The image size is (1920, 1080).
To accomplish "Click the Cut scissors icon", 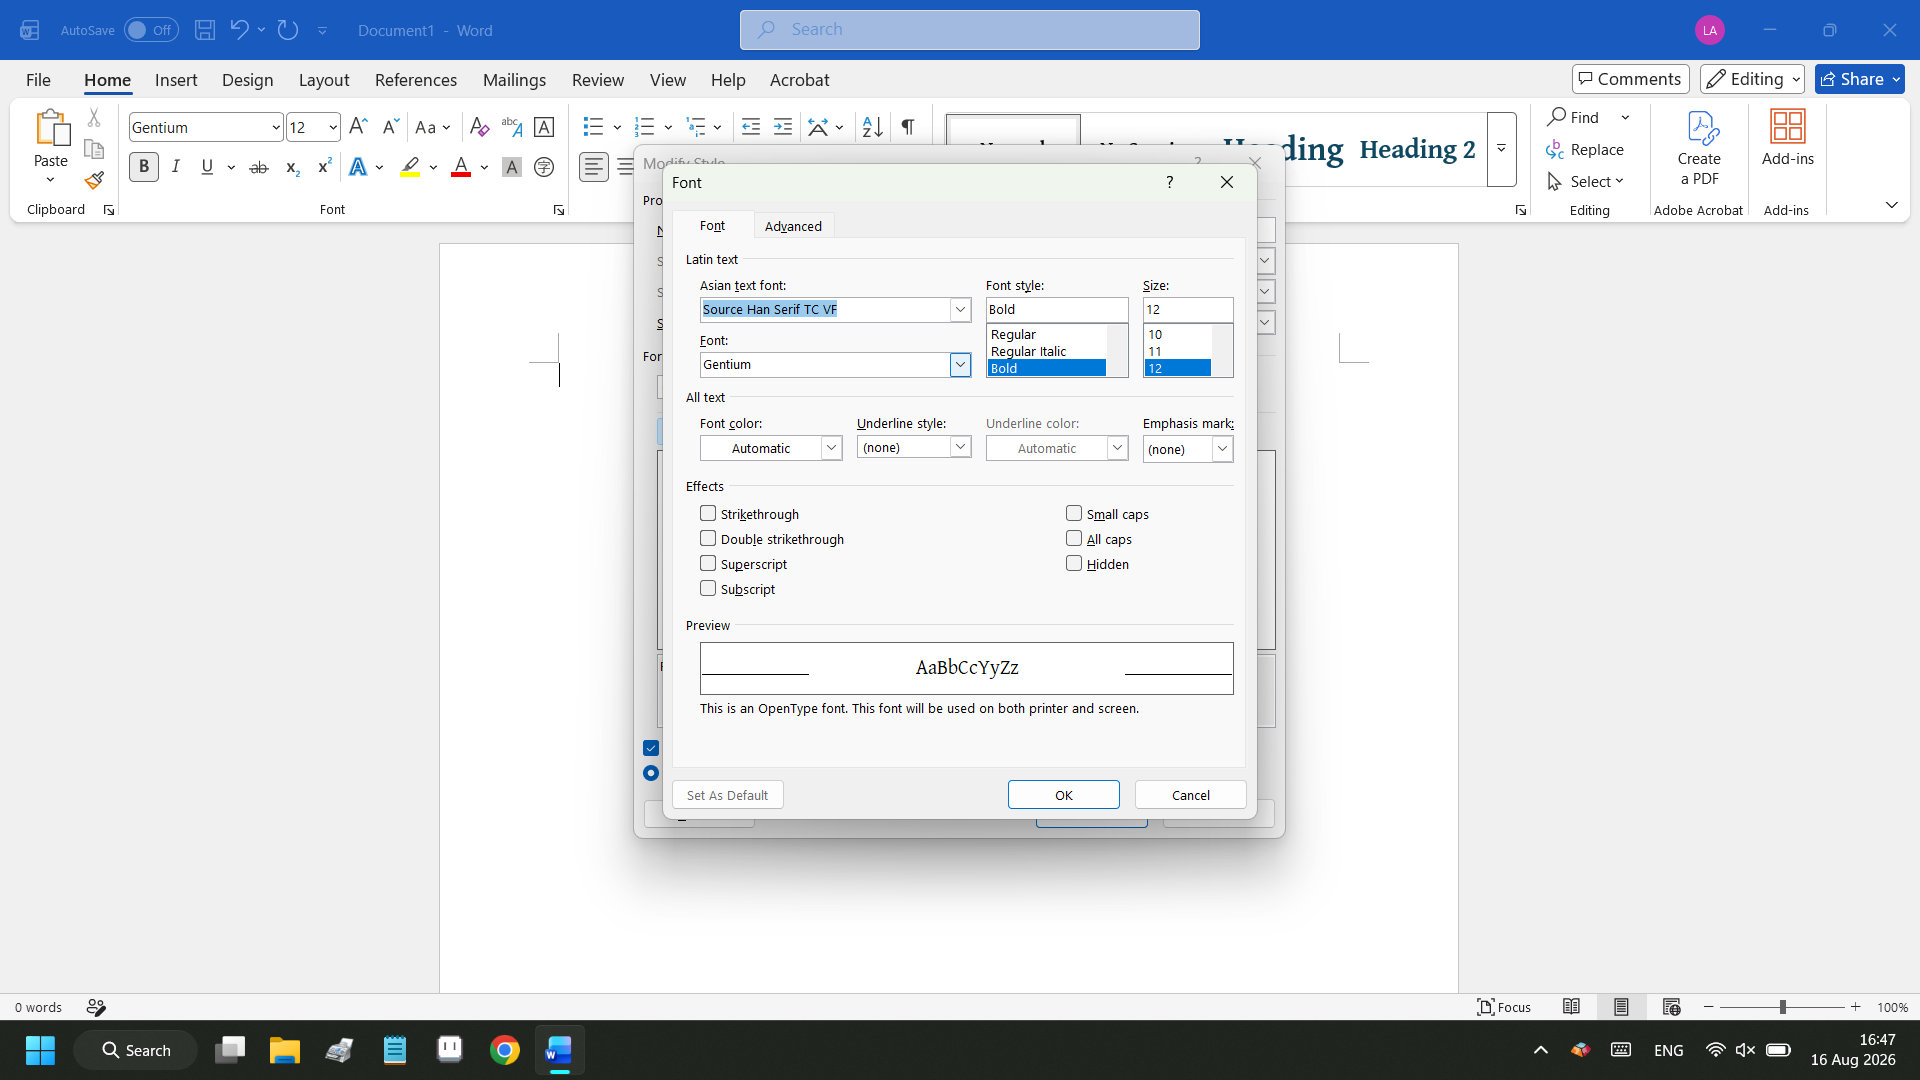I will [x=94, y=118].
